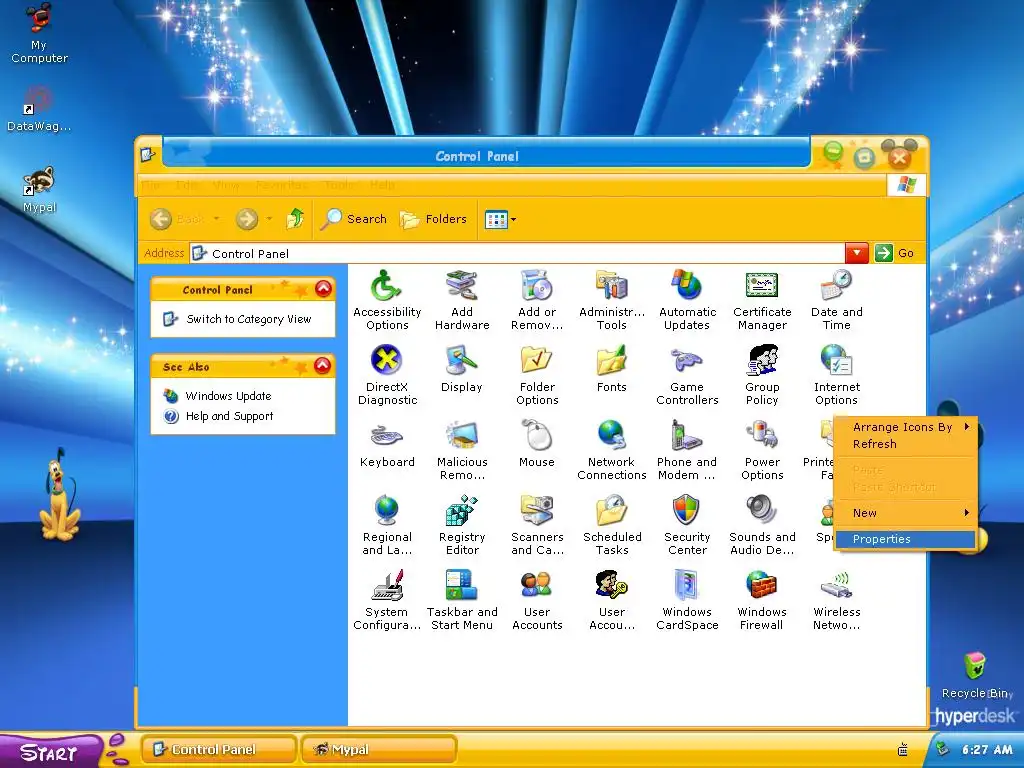Viewport: 1024px width, 768px height.
Task: Open User Accounts people icon
Action: (537, 586)
